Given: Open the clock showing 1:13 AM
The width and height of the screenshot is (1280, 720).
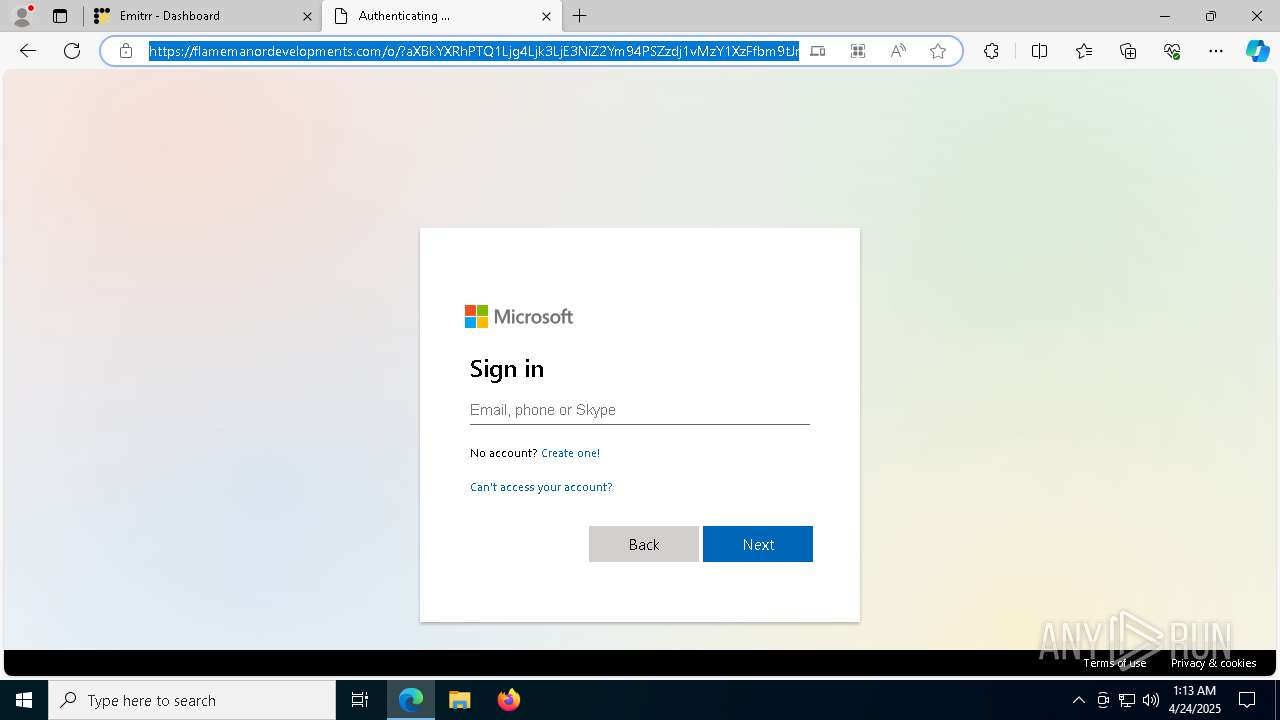Looking at the screenshot, I should (x=1194, y=700).
